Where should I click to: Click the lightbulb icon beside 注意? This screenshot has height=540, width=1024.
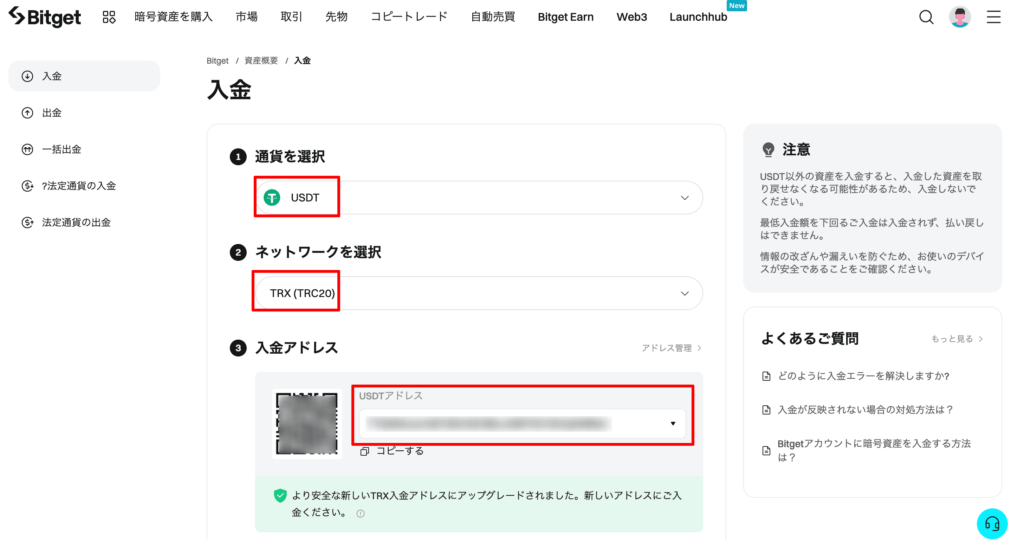coord(769,150)
